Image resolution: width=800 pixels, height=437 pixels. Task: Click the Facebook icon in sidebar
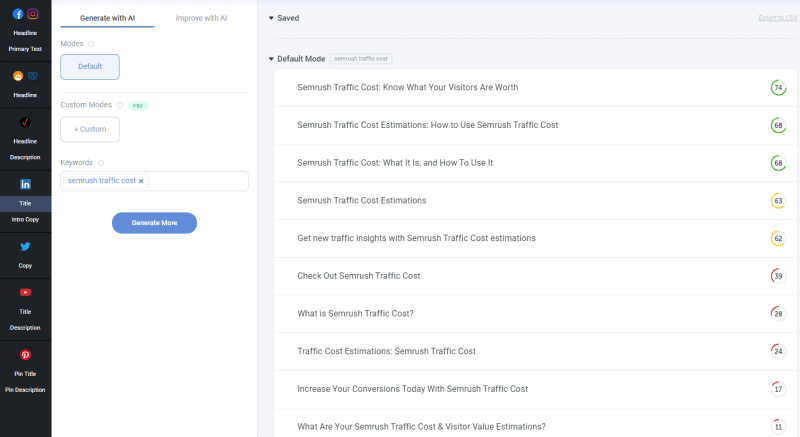18,14
